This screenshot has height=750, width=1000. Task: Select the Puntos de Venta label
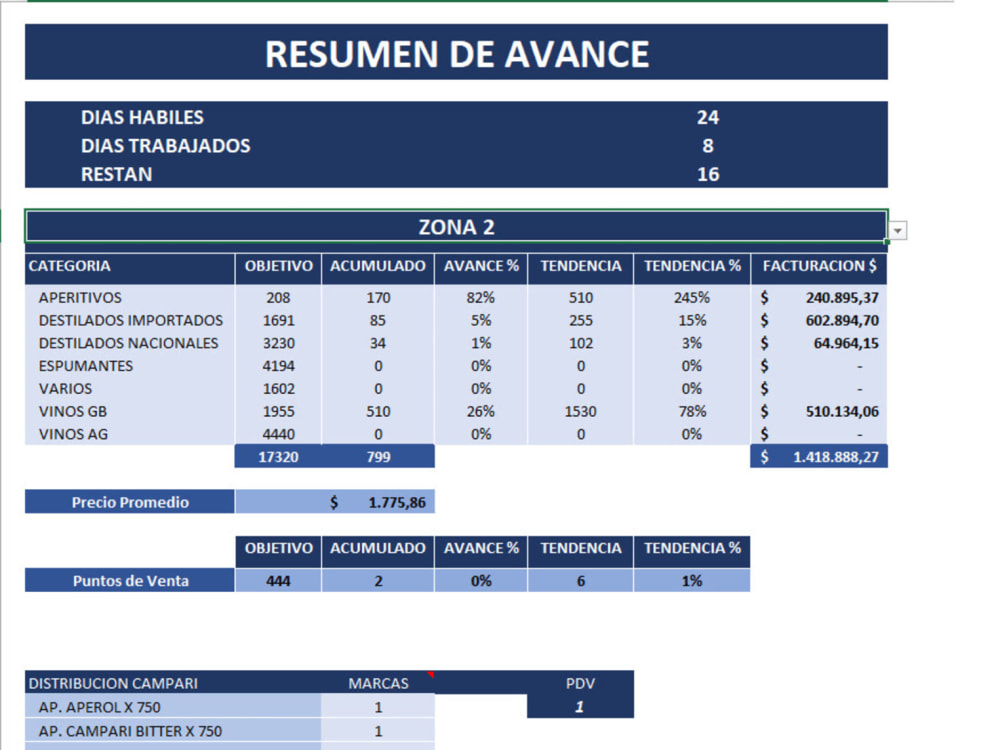tap(130, 580)
